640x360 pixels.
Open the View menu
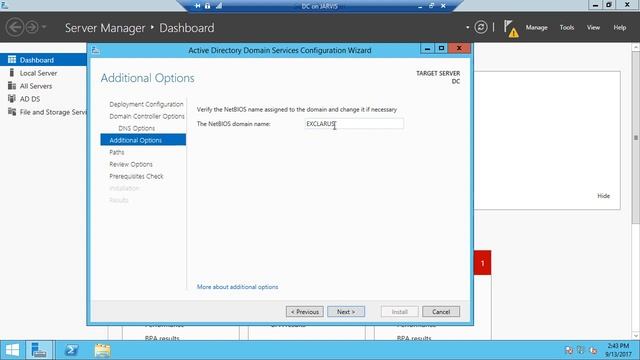593,27
